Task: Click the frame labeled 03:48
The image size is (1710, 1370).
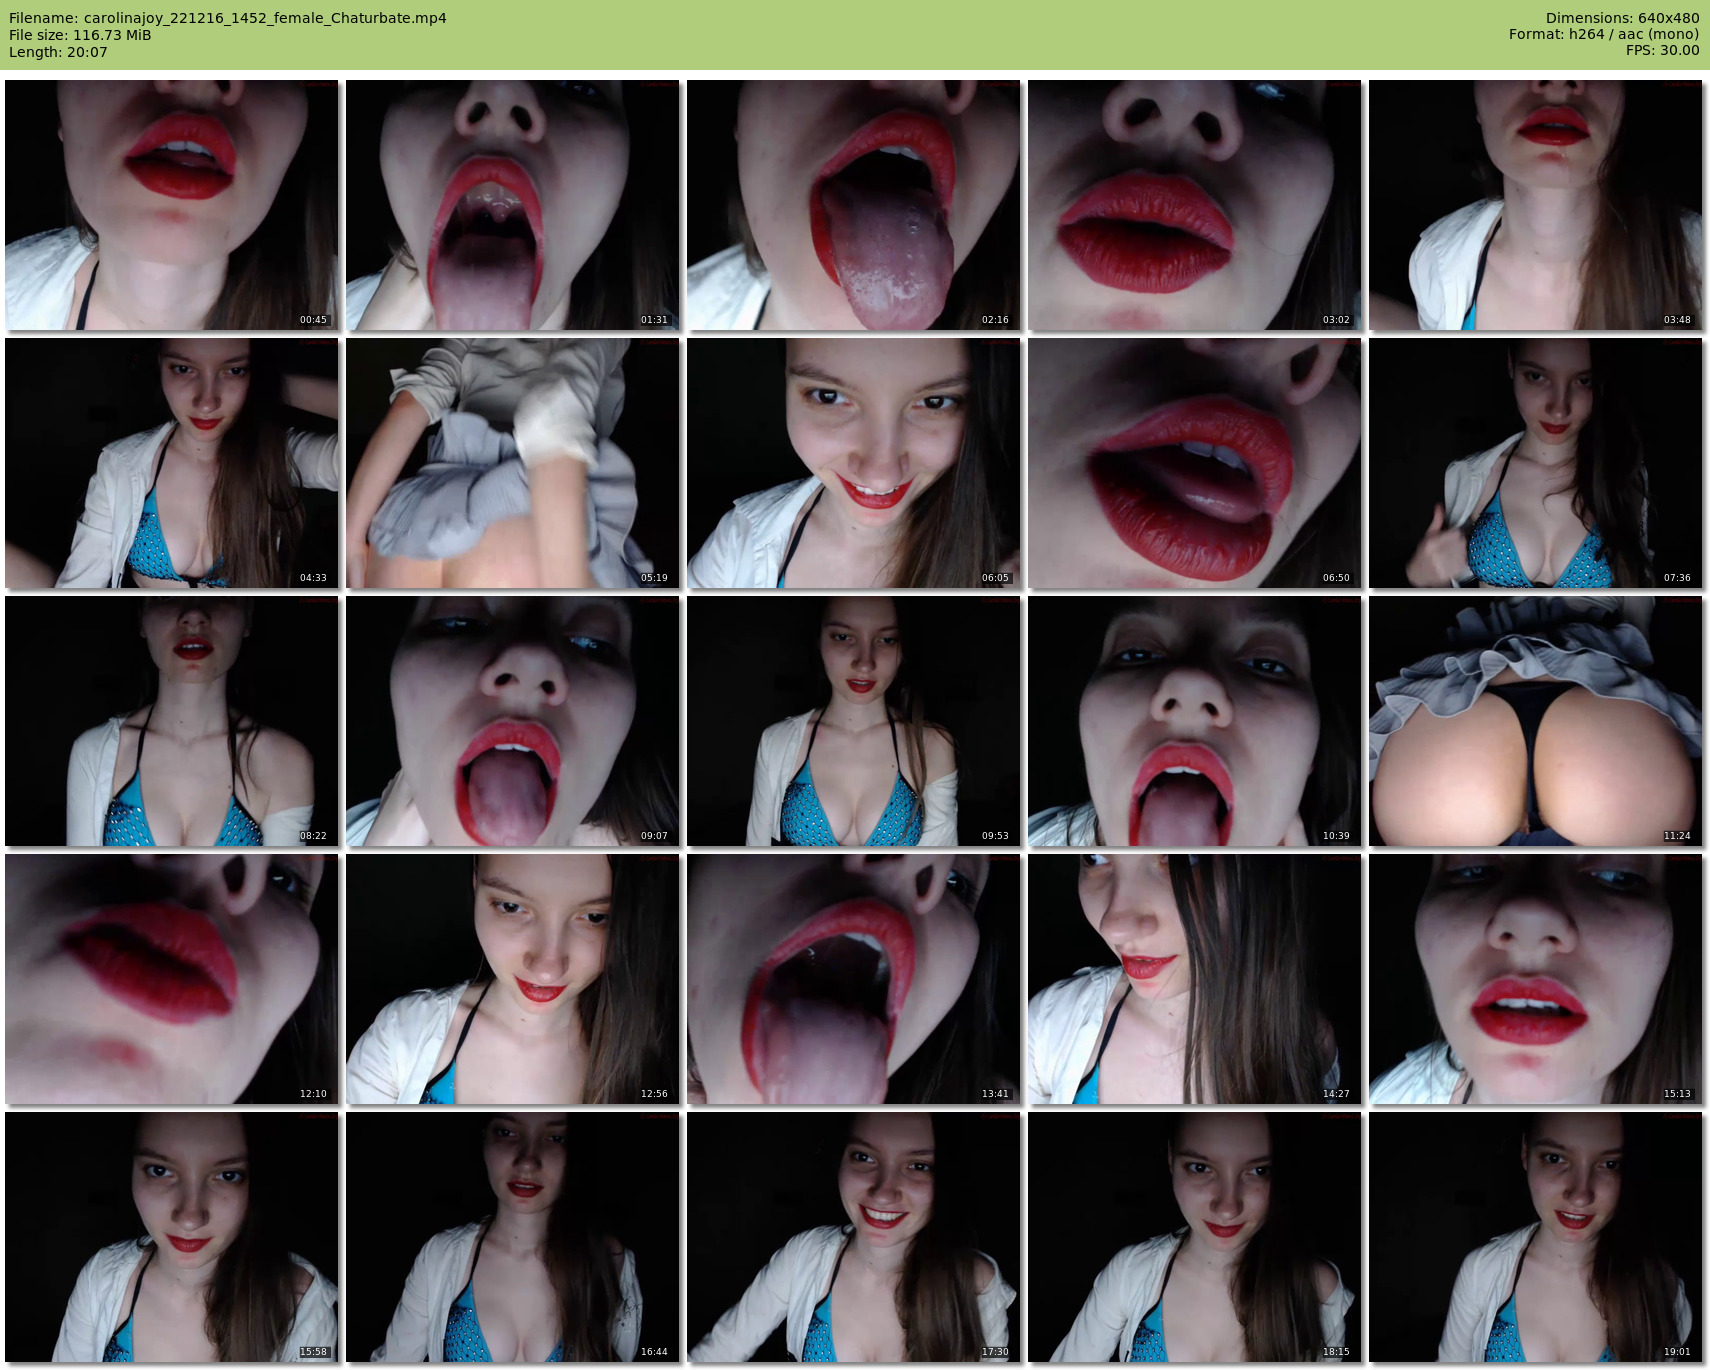Action: pyautogui.click(x=1535, y=205)
